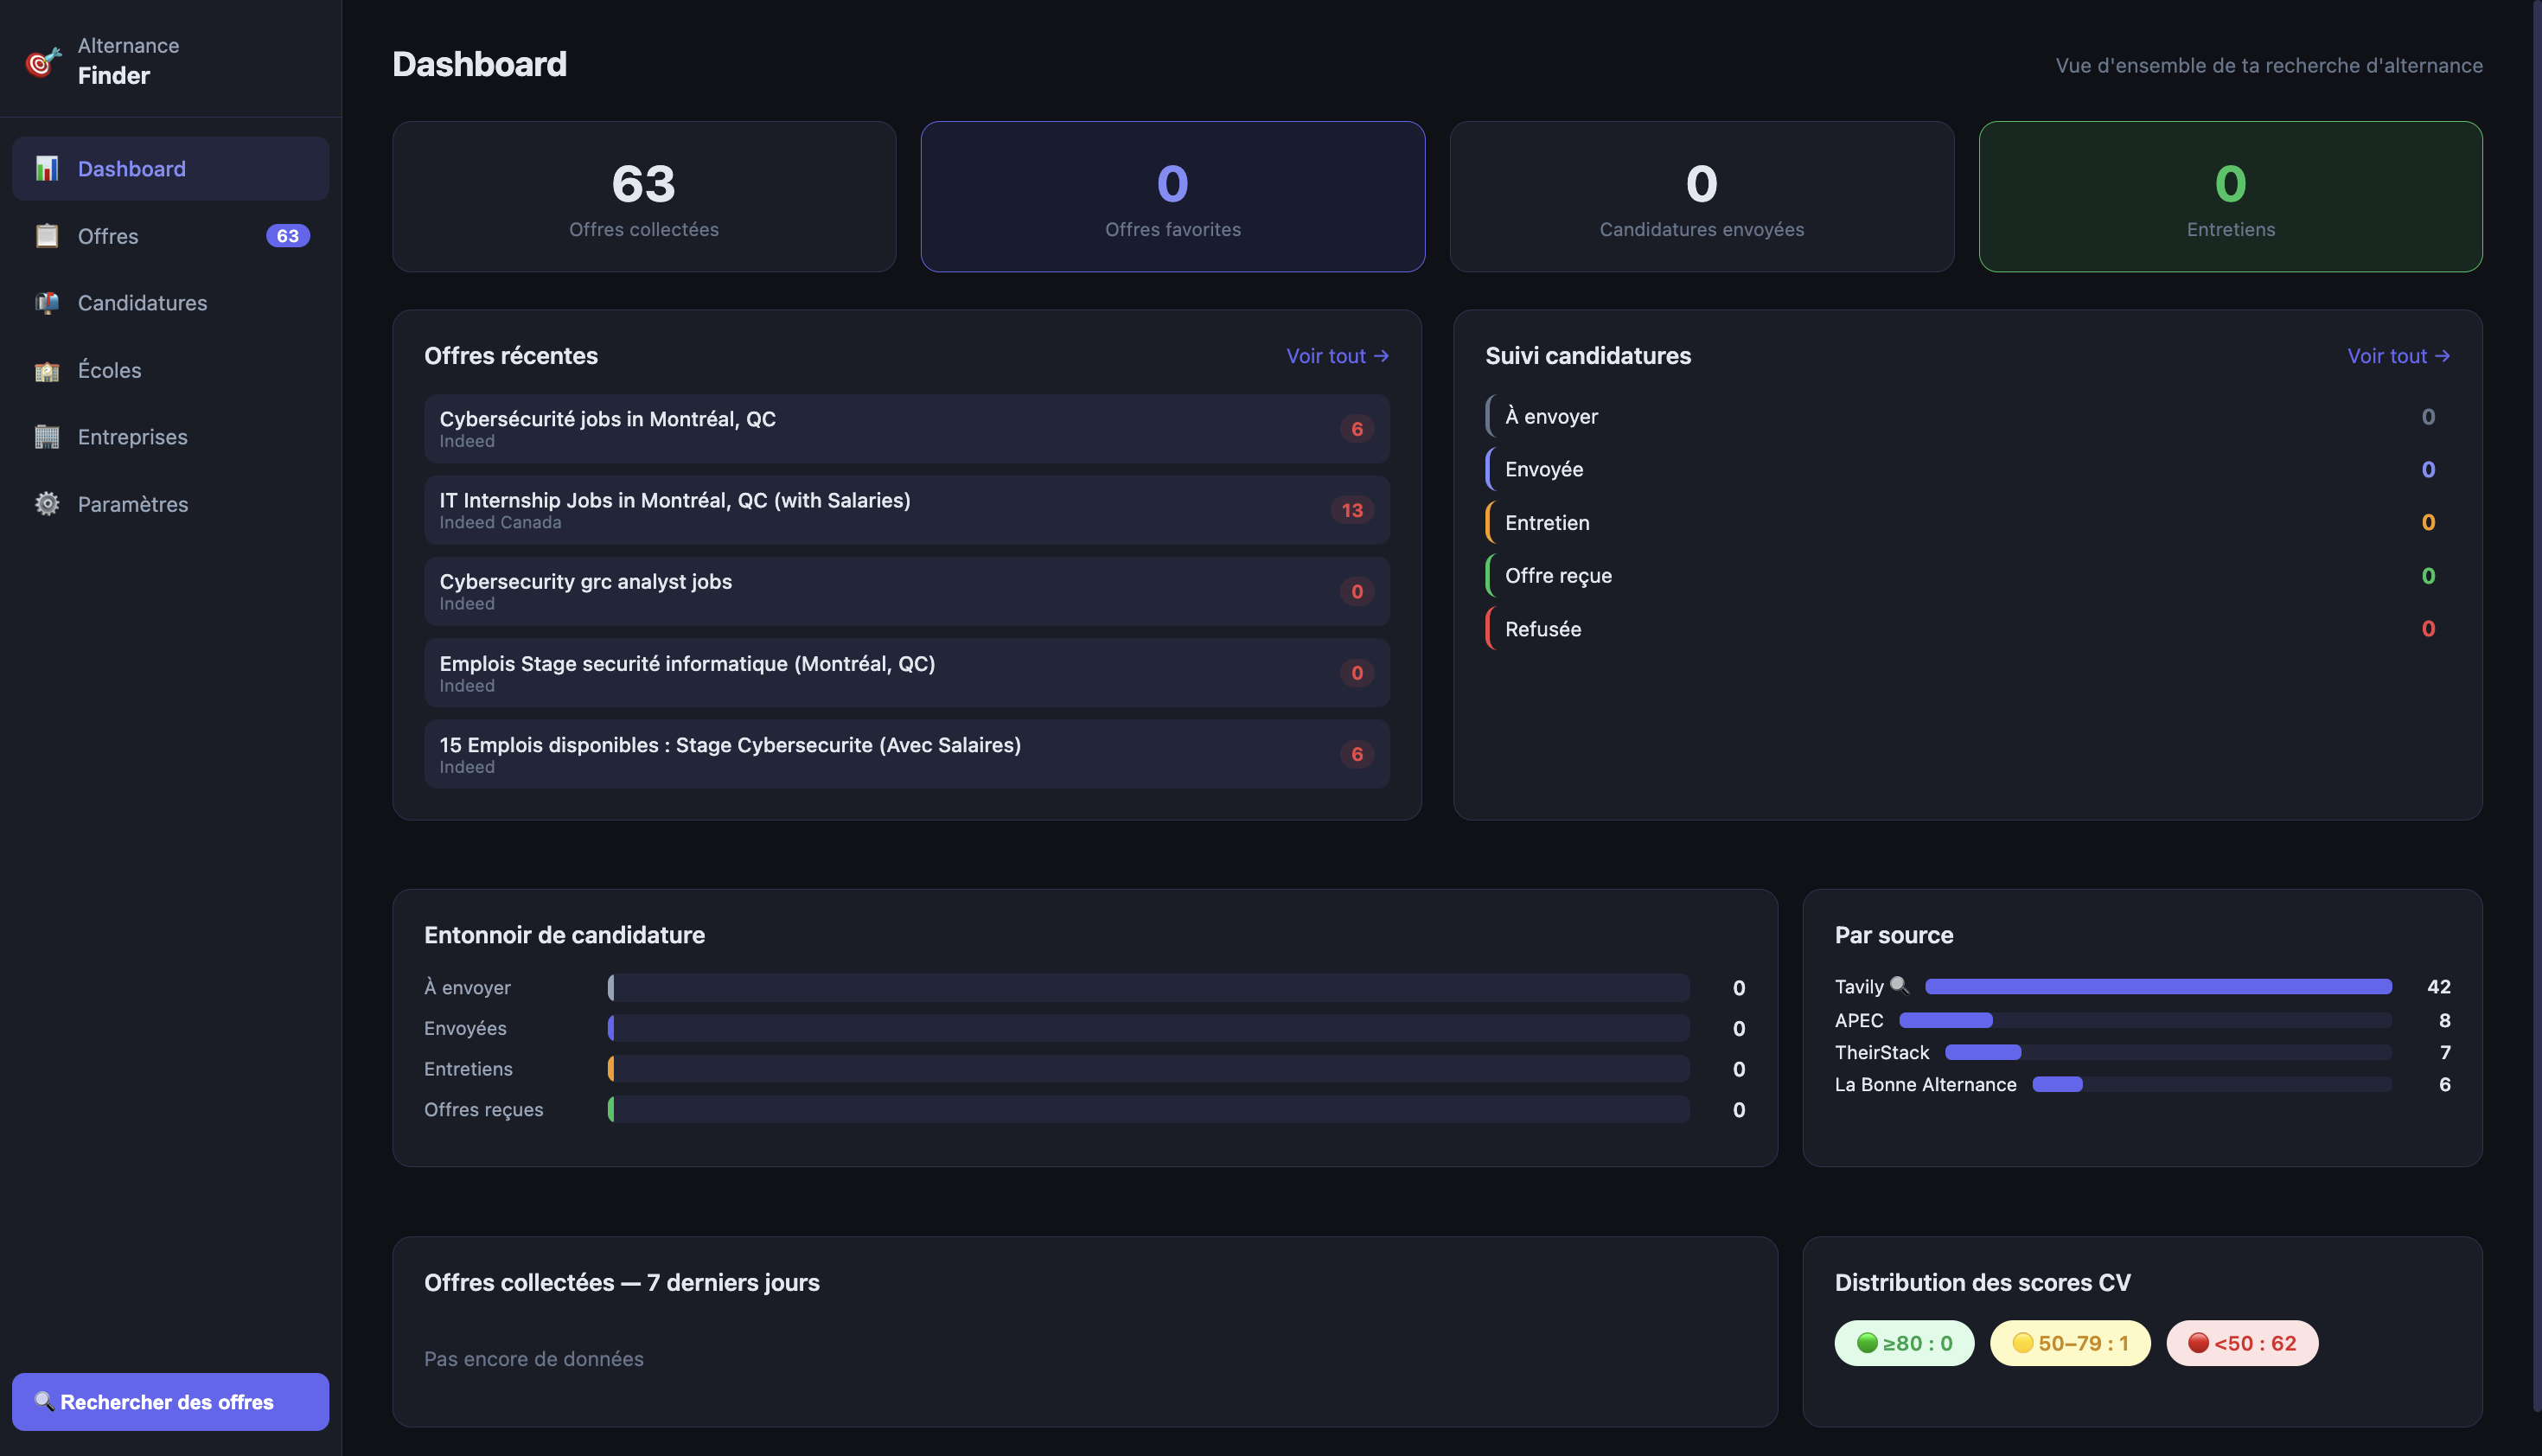
Task: Click the red dot in <50 score chip
Action: pos(2199,1343)
